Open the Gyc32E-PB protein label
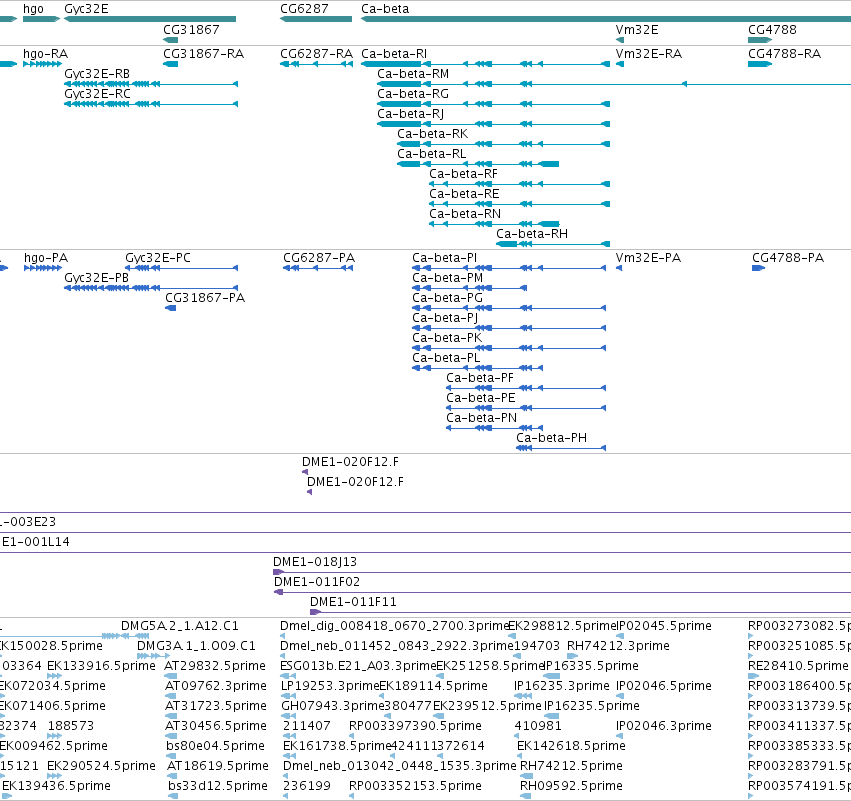Image resolution: width=851 pixels, height=801 pixels. 96,278
